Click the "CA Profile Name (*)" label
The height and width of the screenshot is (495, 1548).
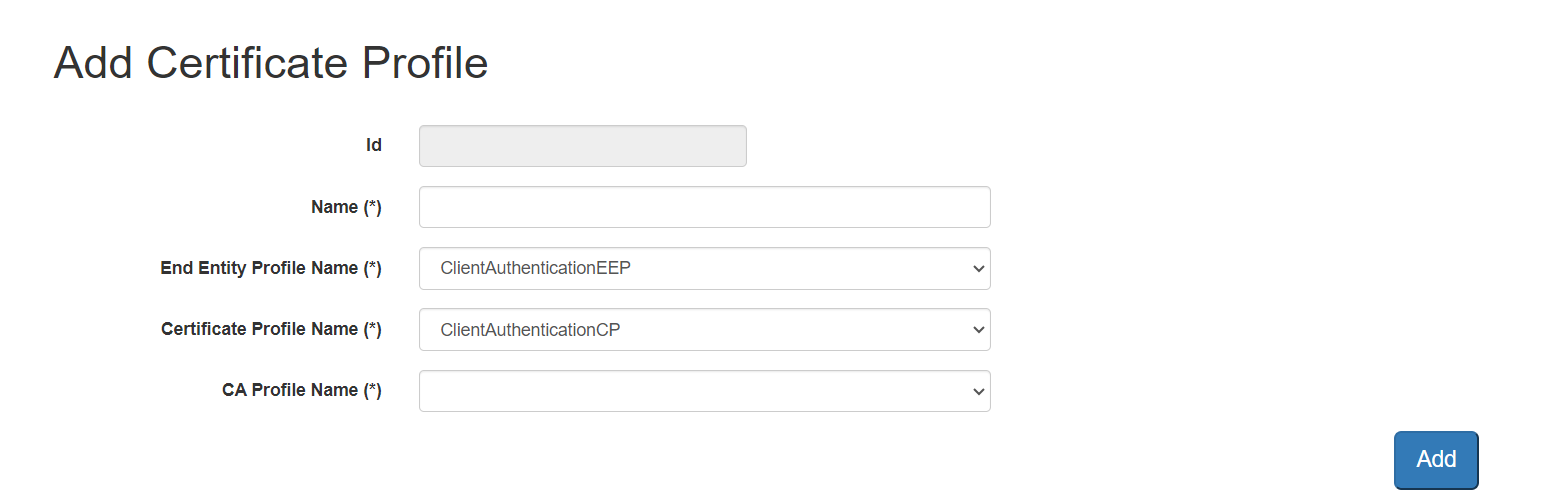pos(301,390)
